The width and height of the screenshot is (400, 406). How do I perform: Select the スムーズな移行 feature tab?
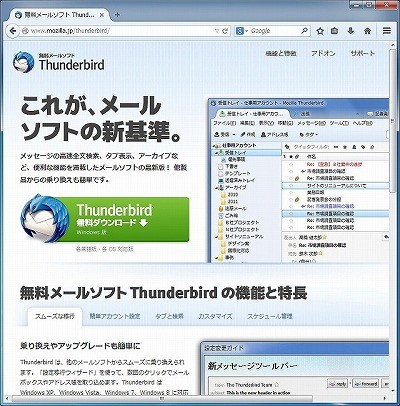click(x=55, y=316)
